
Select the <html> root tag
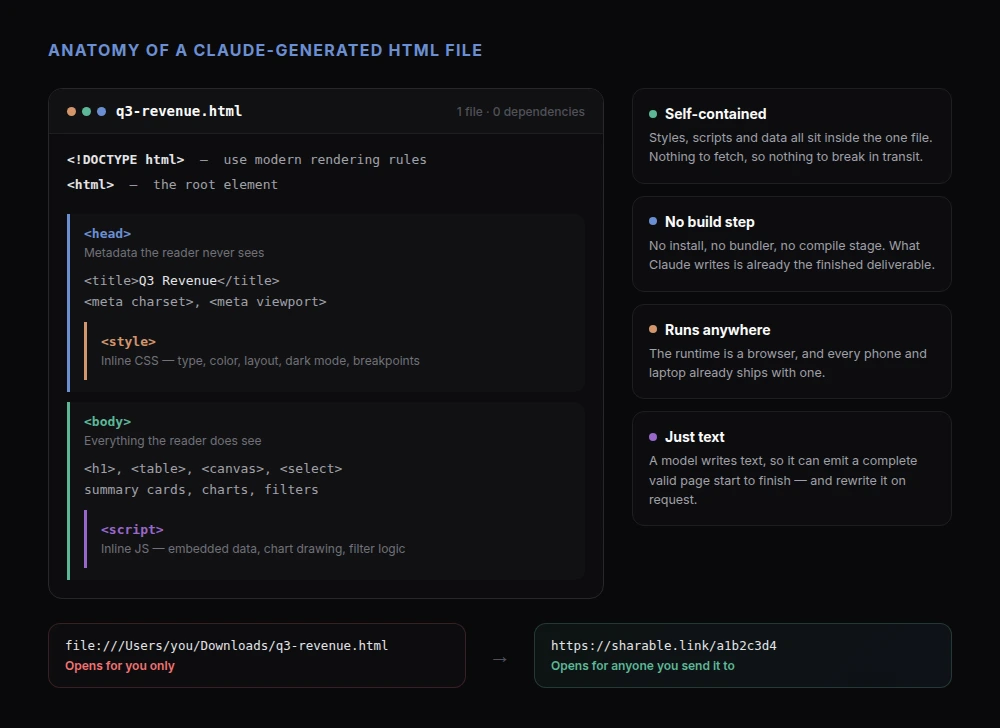point(91,184)
